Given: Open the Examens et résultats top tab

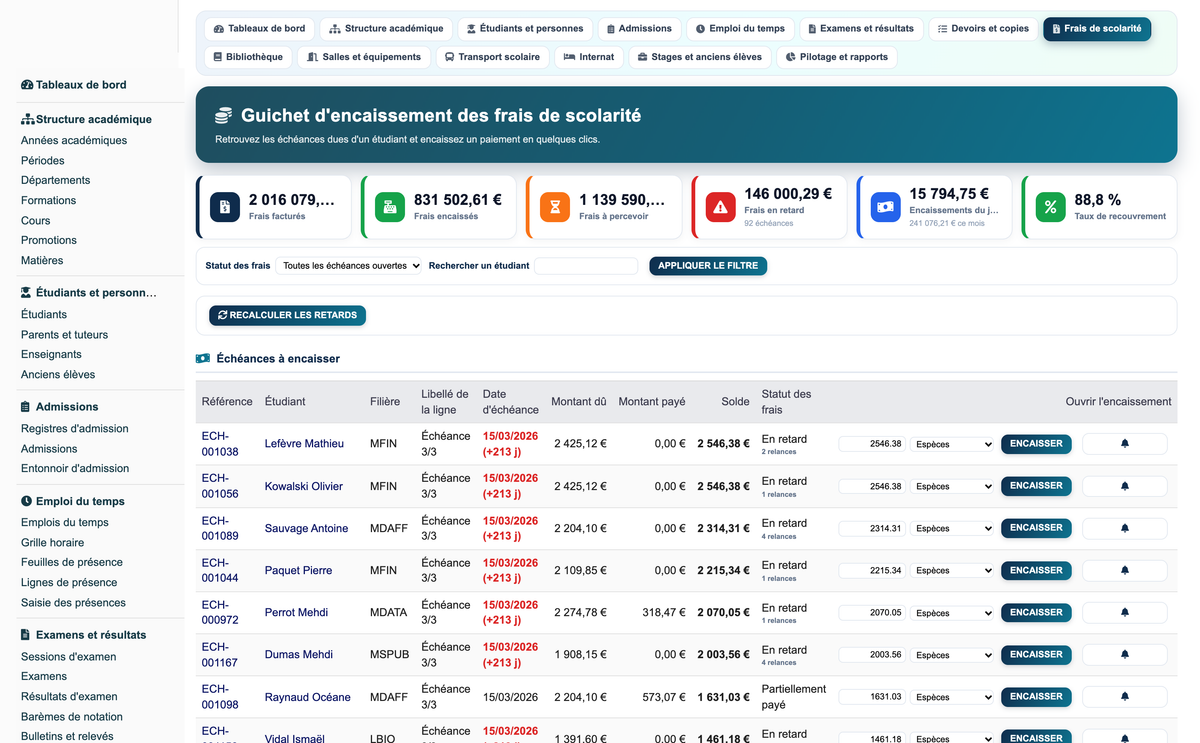Looking at the screenshot, I should click(x=861, y=29).
